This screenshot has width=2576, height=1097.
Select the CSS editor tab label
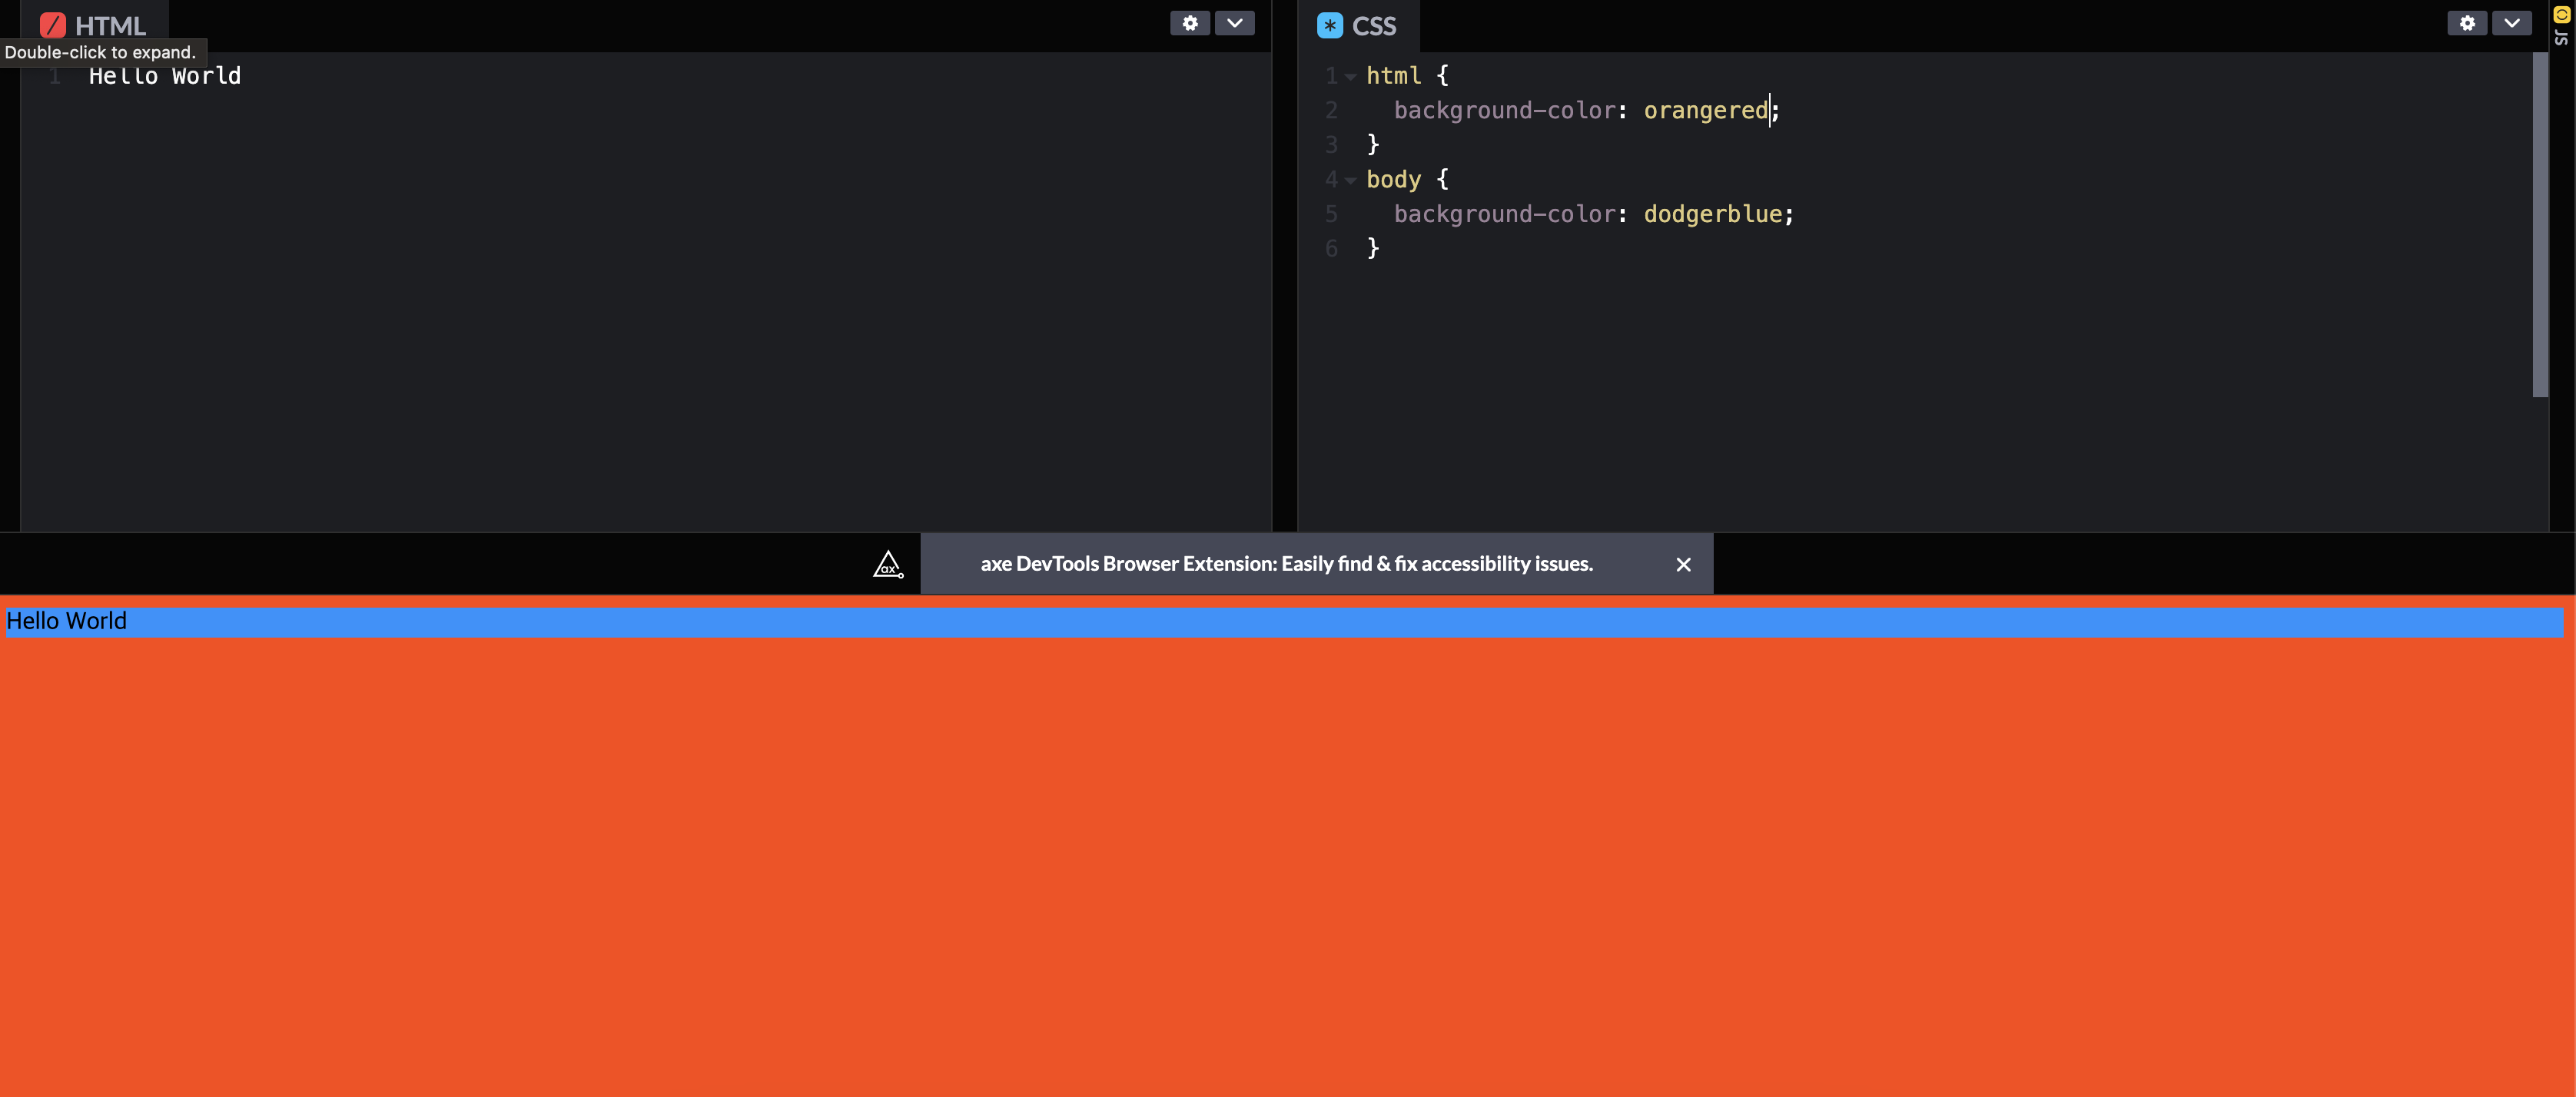(x=1373, y=26)
